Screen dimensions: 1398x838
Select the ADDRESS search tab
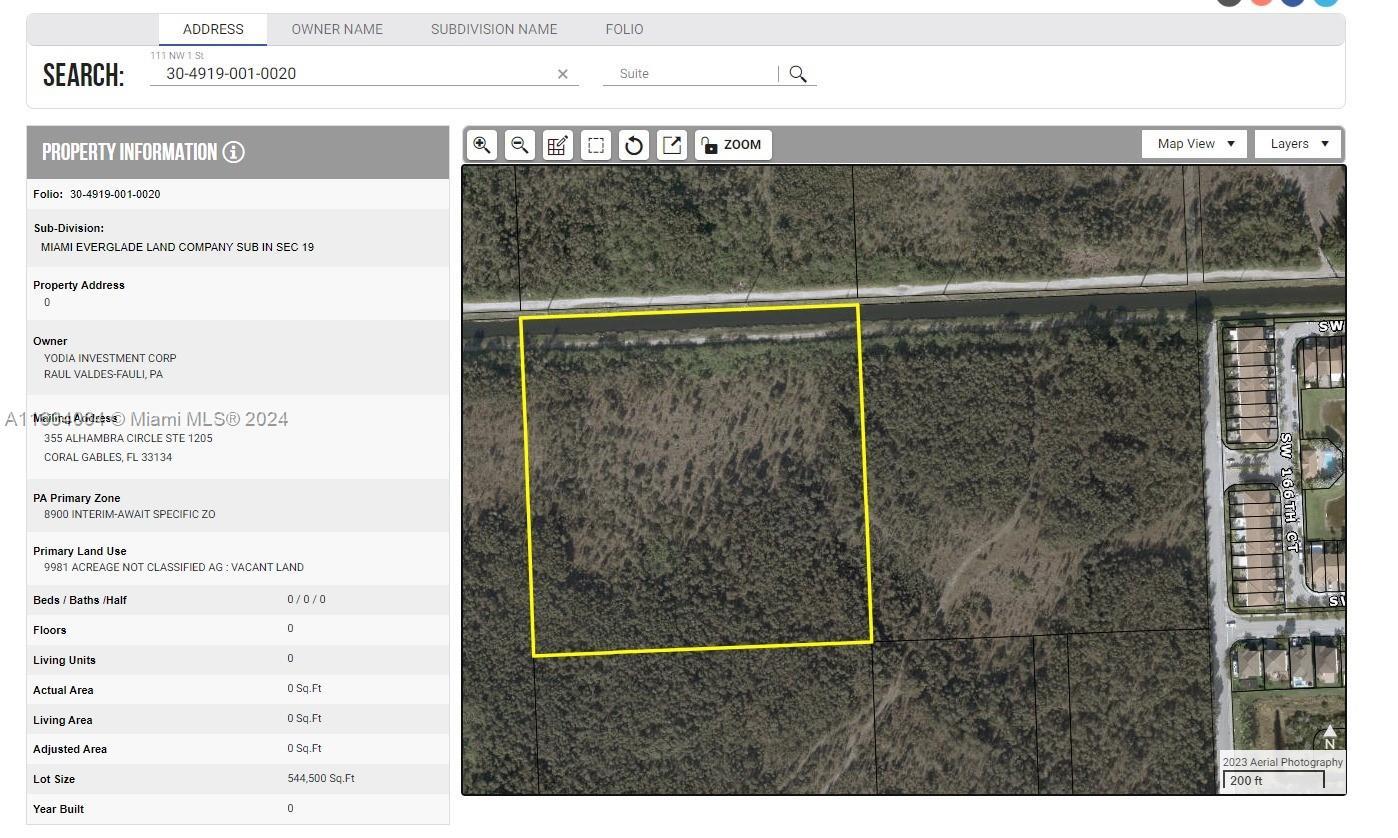pos(213,29)
